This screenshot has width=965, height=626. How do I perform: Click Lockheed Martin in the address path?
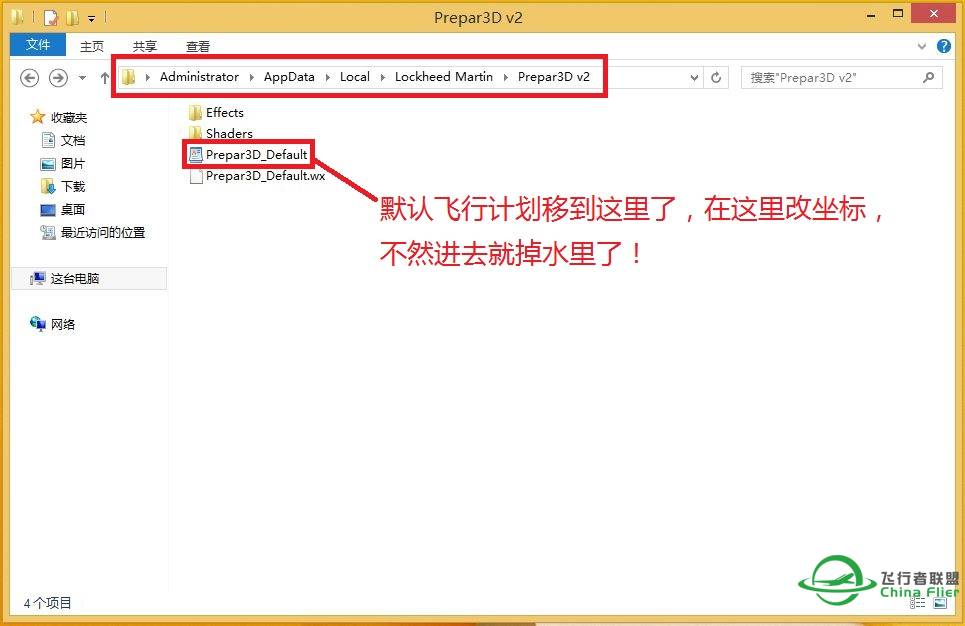[x=444, y=77]
